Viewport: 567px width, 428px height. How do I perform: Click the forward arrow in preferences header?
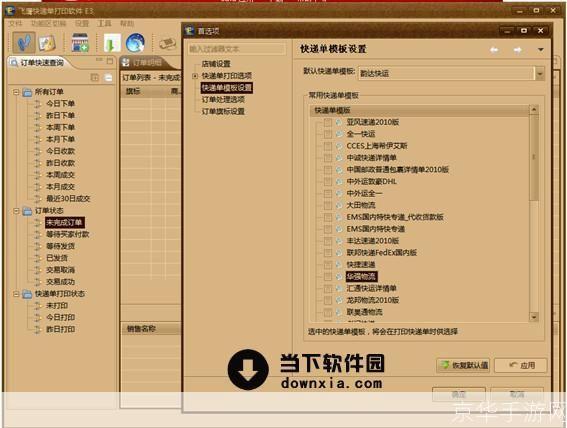(x=517, y=50)
